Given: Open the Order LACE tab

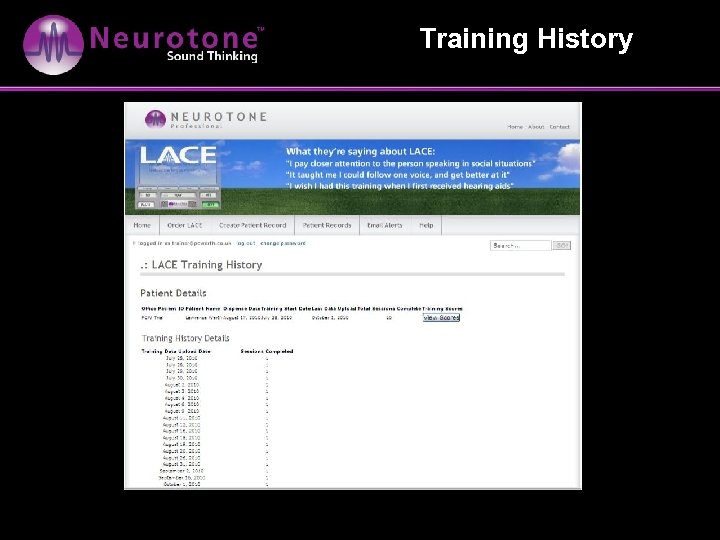Looking at the screenshot, I should 185,225.
